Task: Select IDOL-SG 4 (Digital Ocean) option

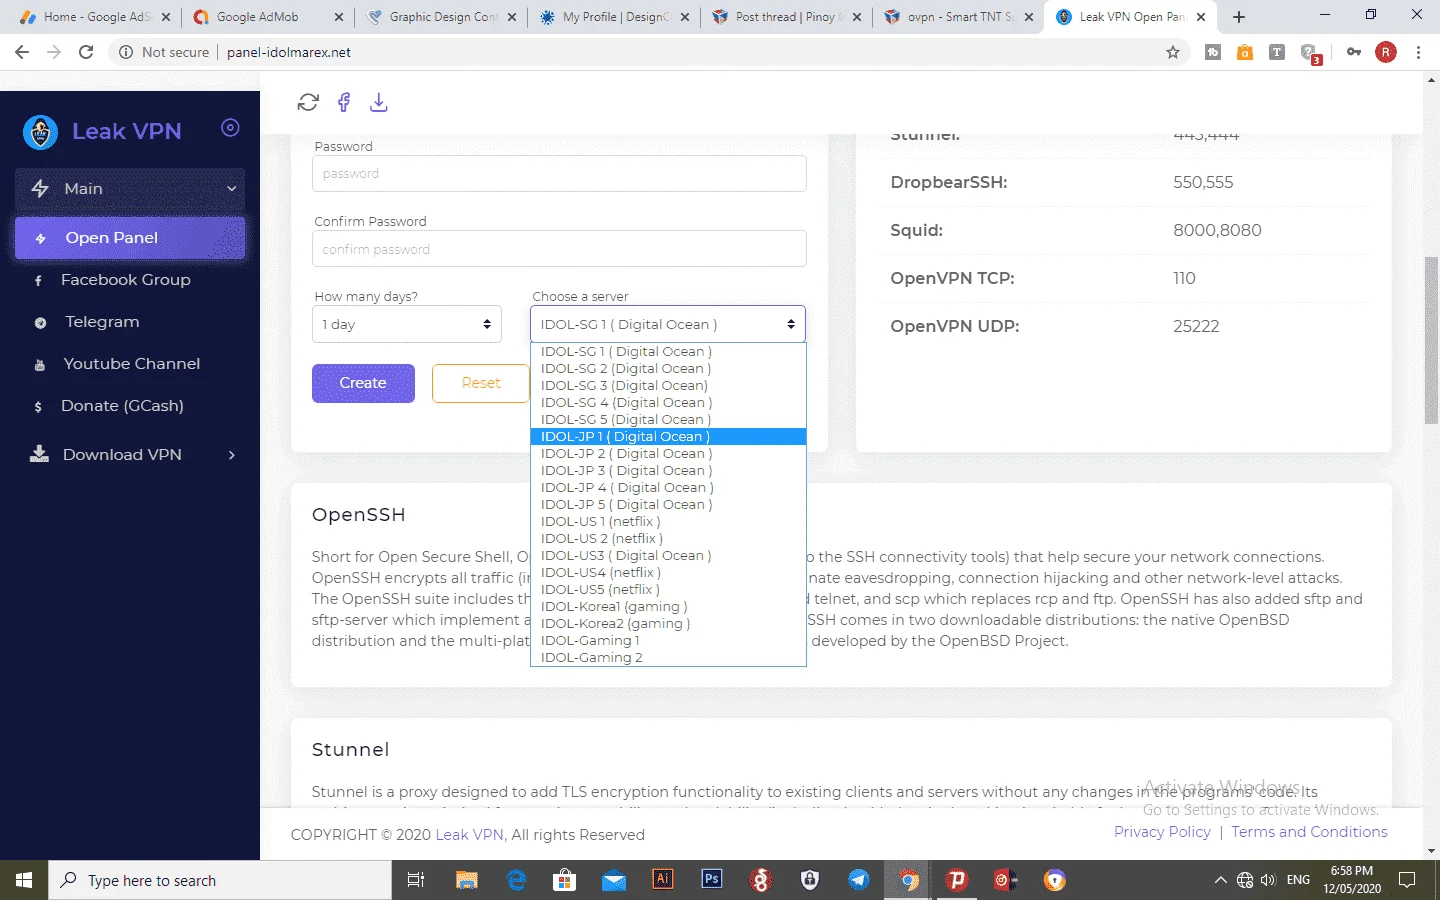Action: pos(668,403)
